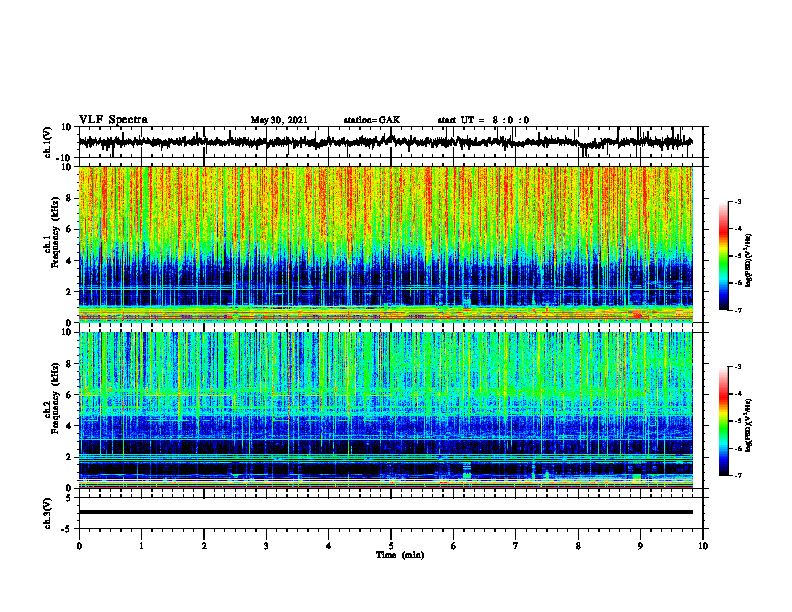Click the "Time (min)" axis label
The image size is (792, 612).
400,555
